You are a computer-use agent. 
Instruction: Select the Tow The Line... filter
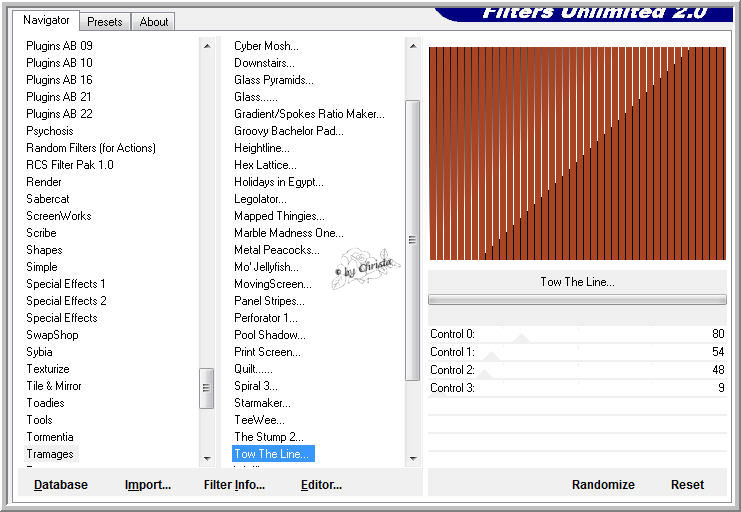point(273,454)
